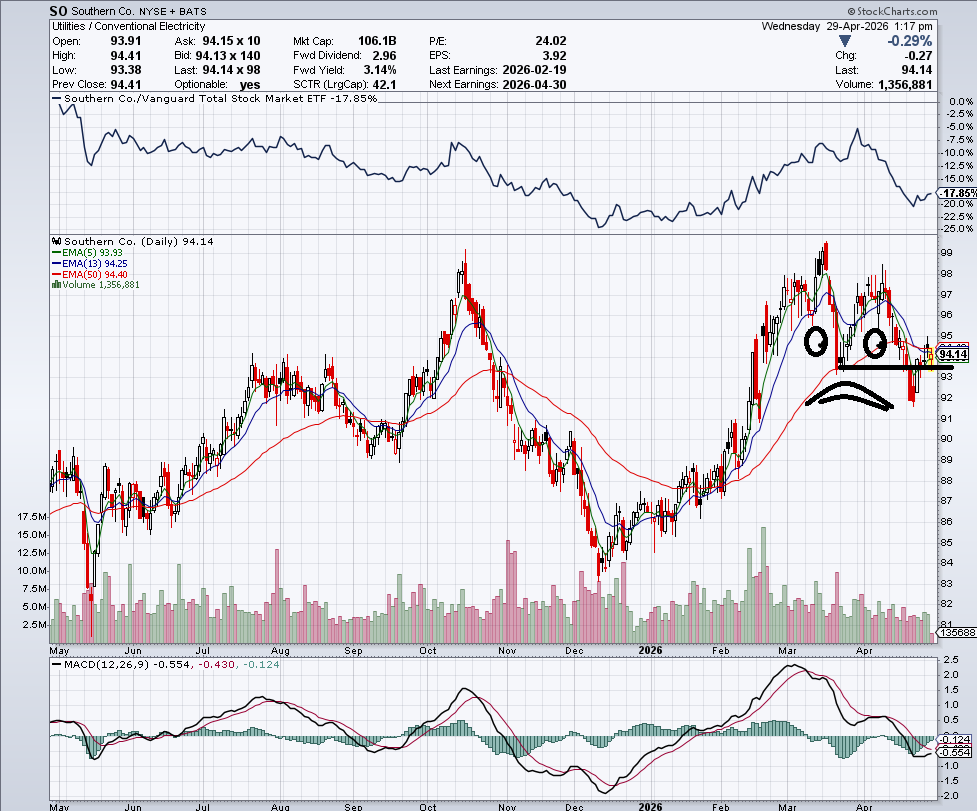The height and width of the screenshot is (811, 977).
Task: Click the P/E value 24.02
Action: [x=551, y=41]
